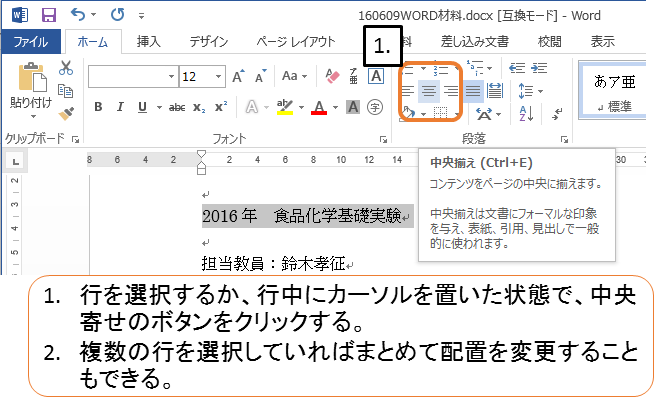Align text to the left

coord(410,91)
